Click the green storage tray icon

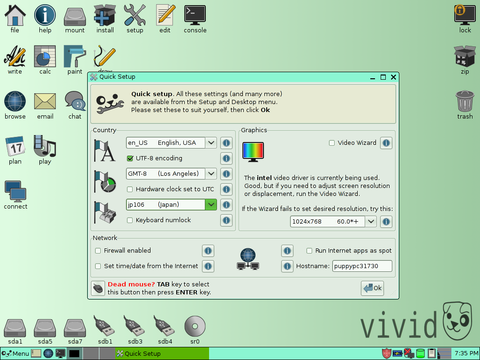tap(421, 353)
